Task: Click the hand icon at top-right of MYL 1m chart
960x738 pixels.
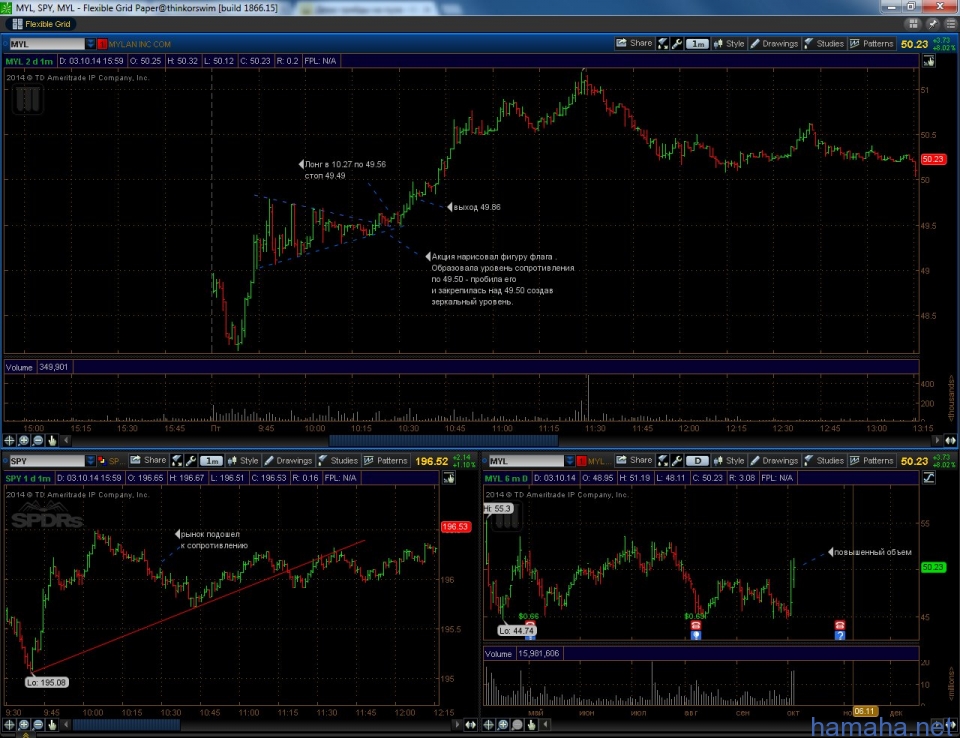Action: point(929,61)
